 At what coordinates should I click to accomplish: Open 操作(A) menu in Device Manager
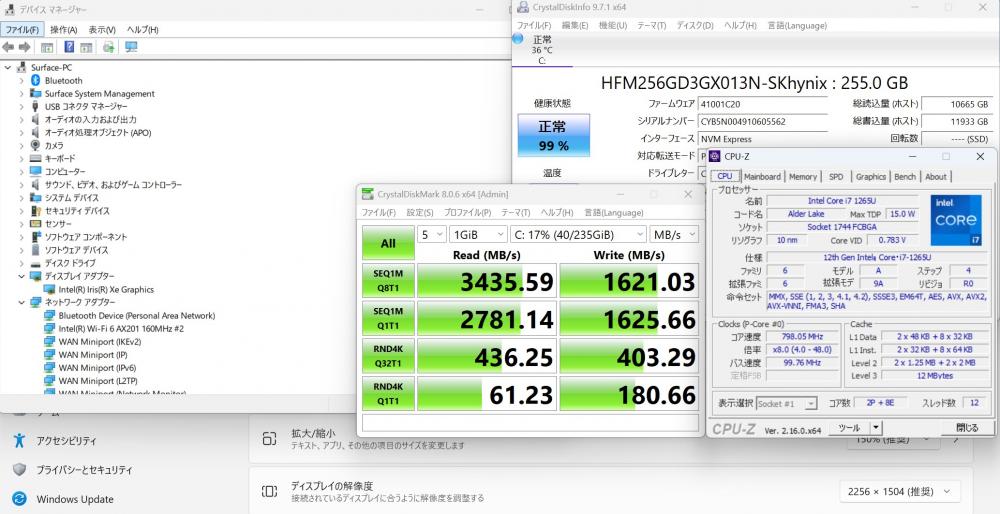tap(64, 30)
